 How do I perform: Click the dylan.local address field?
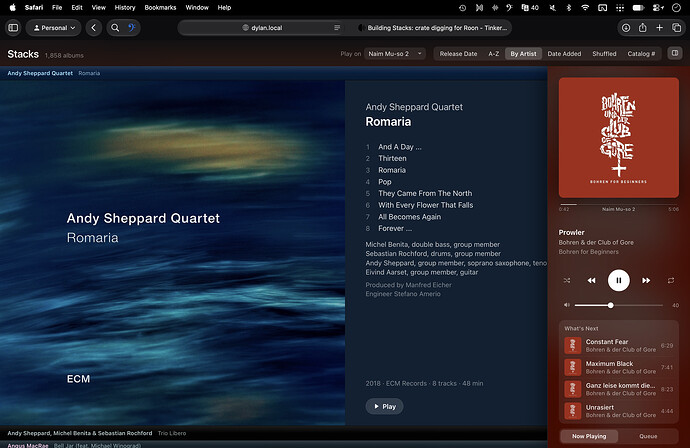[x=262, y=28]
